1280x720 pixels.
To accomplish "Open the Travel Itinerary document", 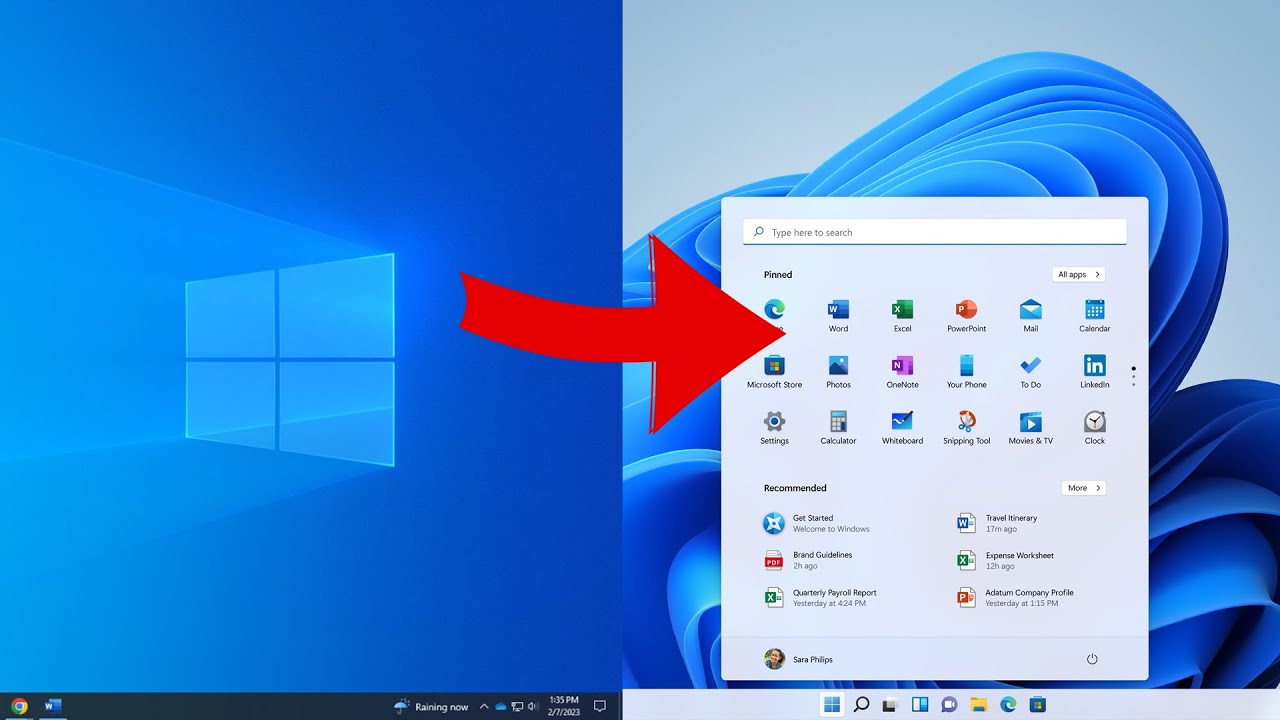I will point(997,523).
